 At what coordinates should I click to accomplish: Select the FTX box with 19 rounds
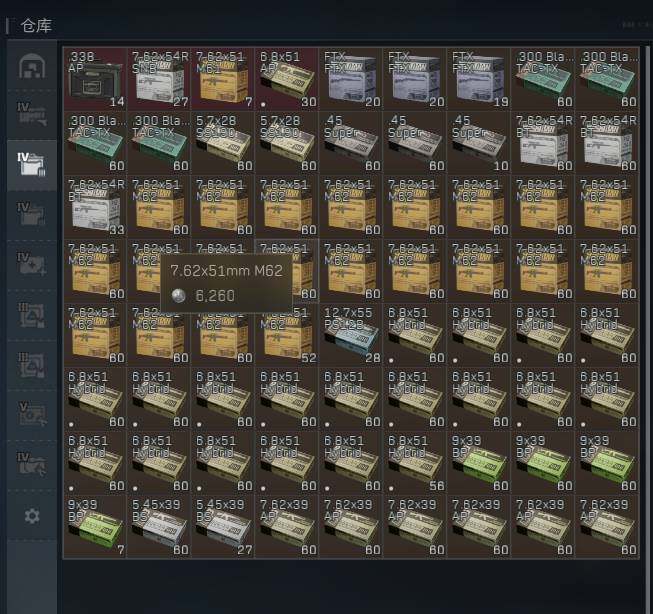480,79
